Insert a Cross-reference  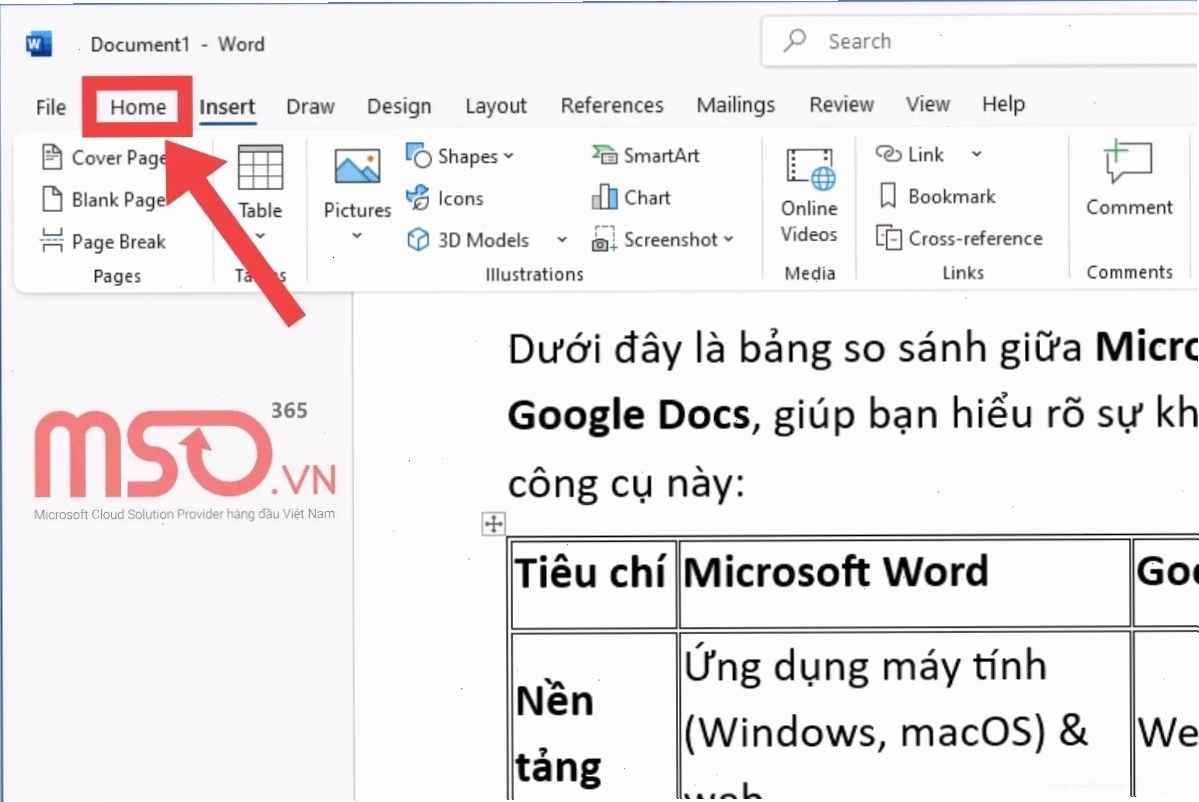[960, 239]
